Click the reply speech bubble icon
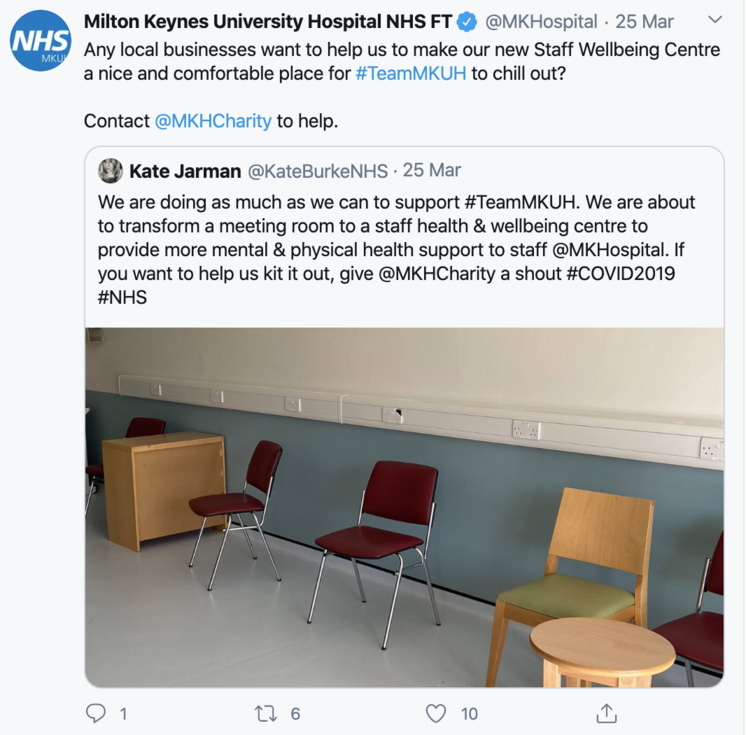 (x=96, y=713)
